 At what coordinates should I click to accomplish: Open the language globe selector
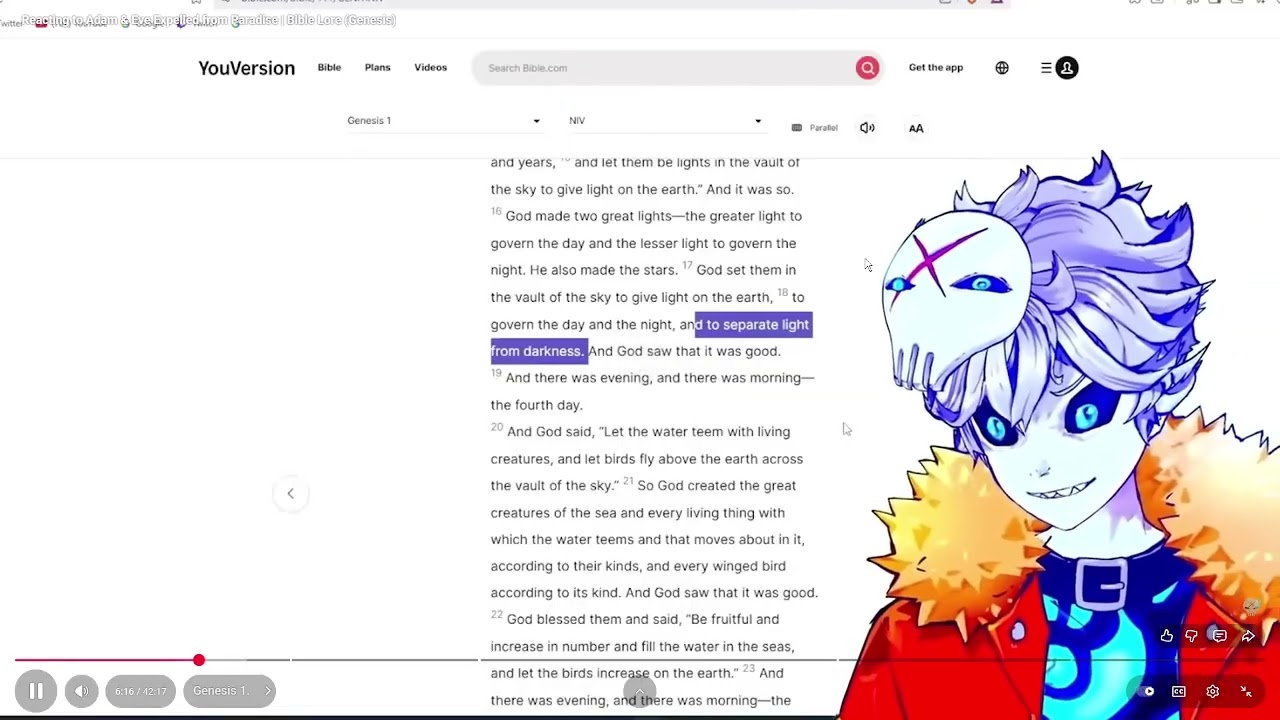pos(1002,68)
